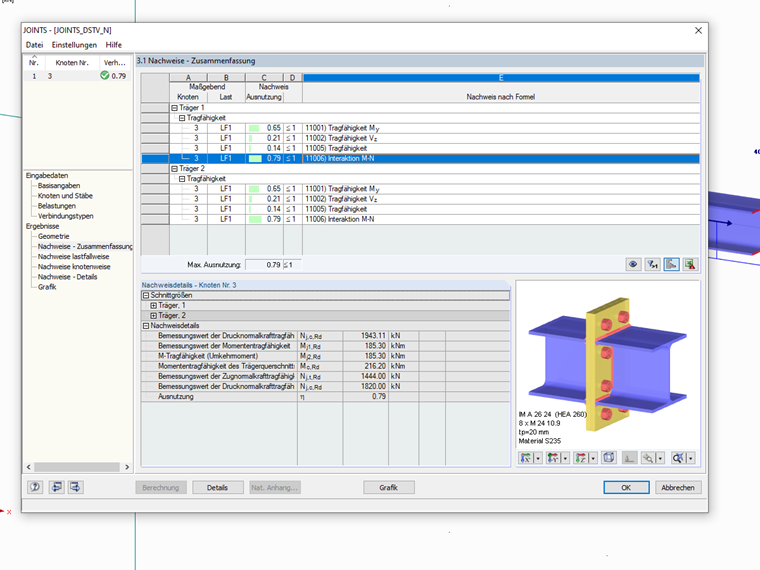This screenshot has height=570, width=760.
Task: Open the Hilfe menu
Action: (113, 45)
